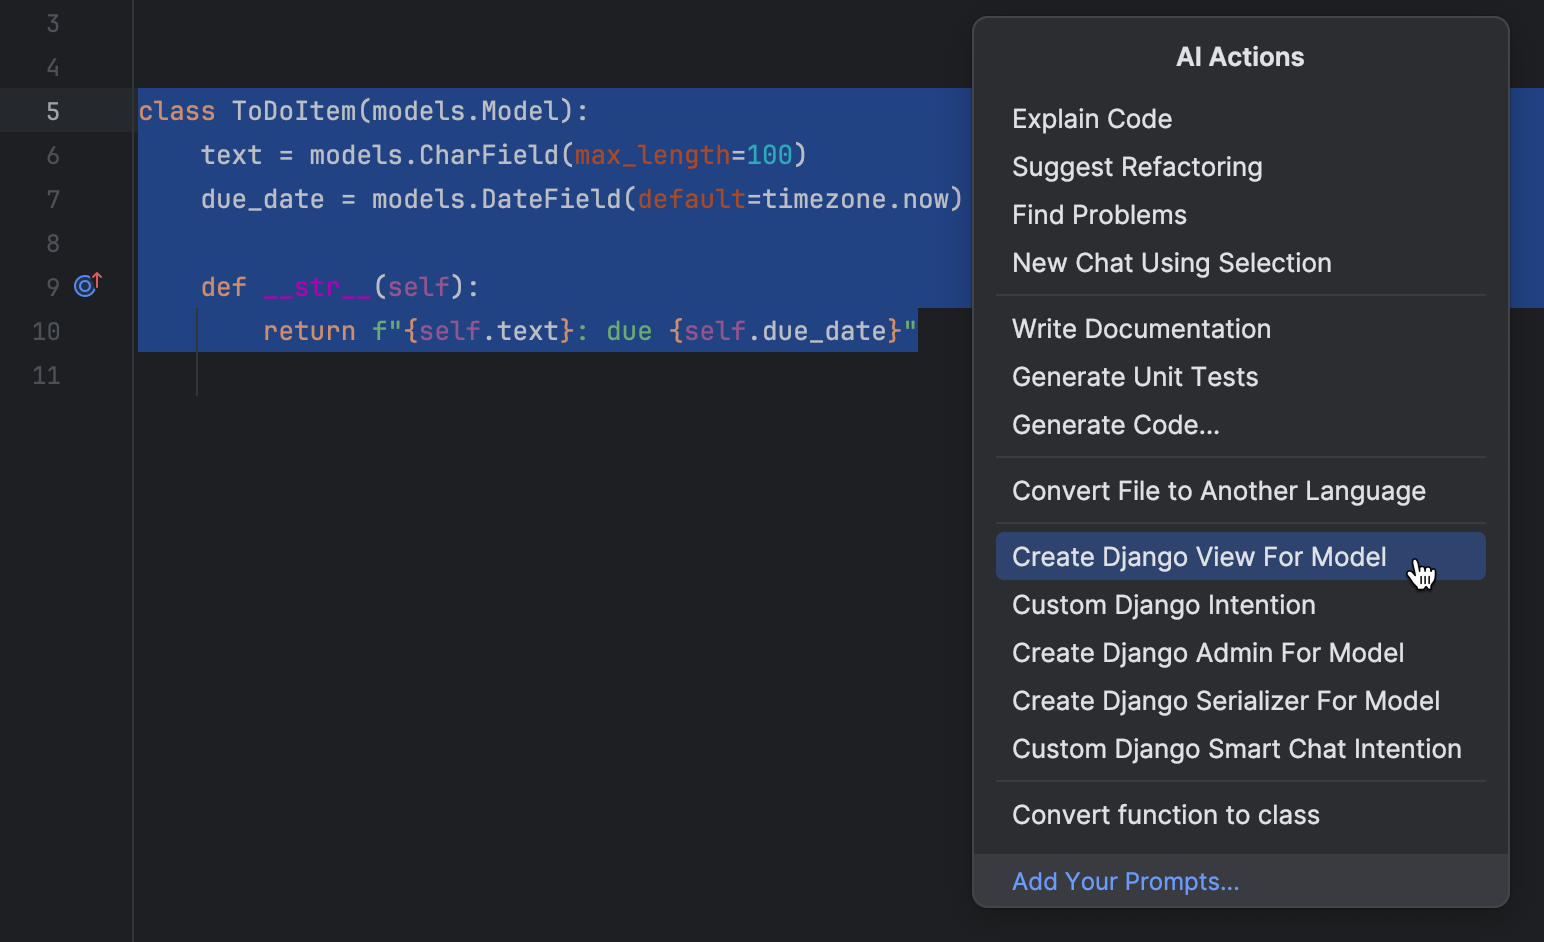
Task: Select Custom Django Intention
Action: [x=1163, y=605]
